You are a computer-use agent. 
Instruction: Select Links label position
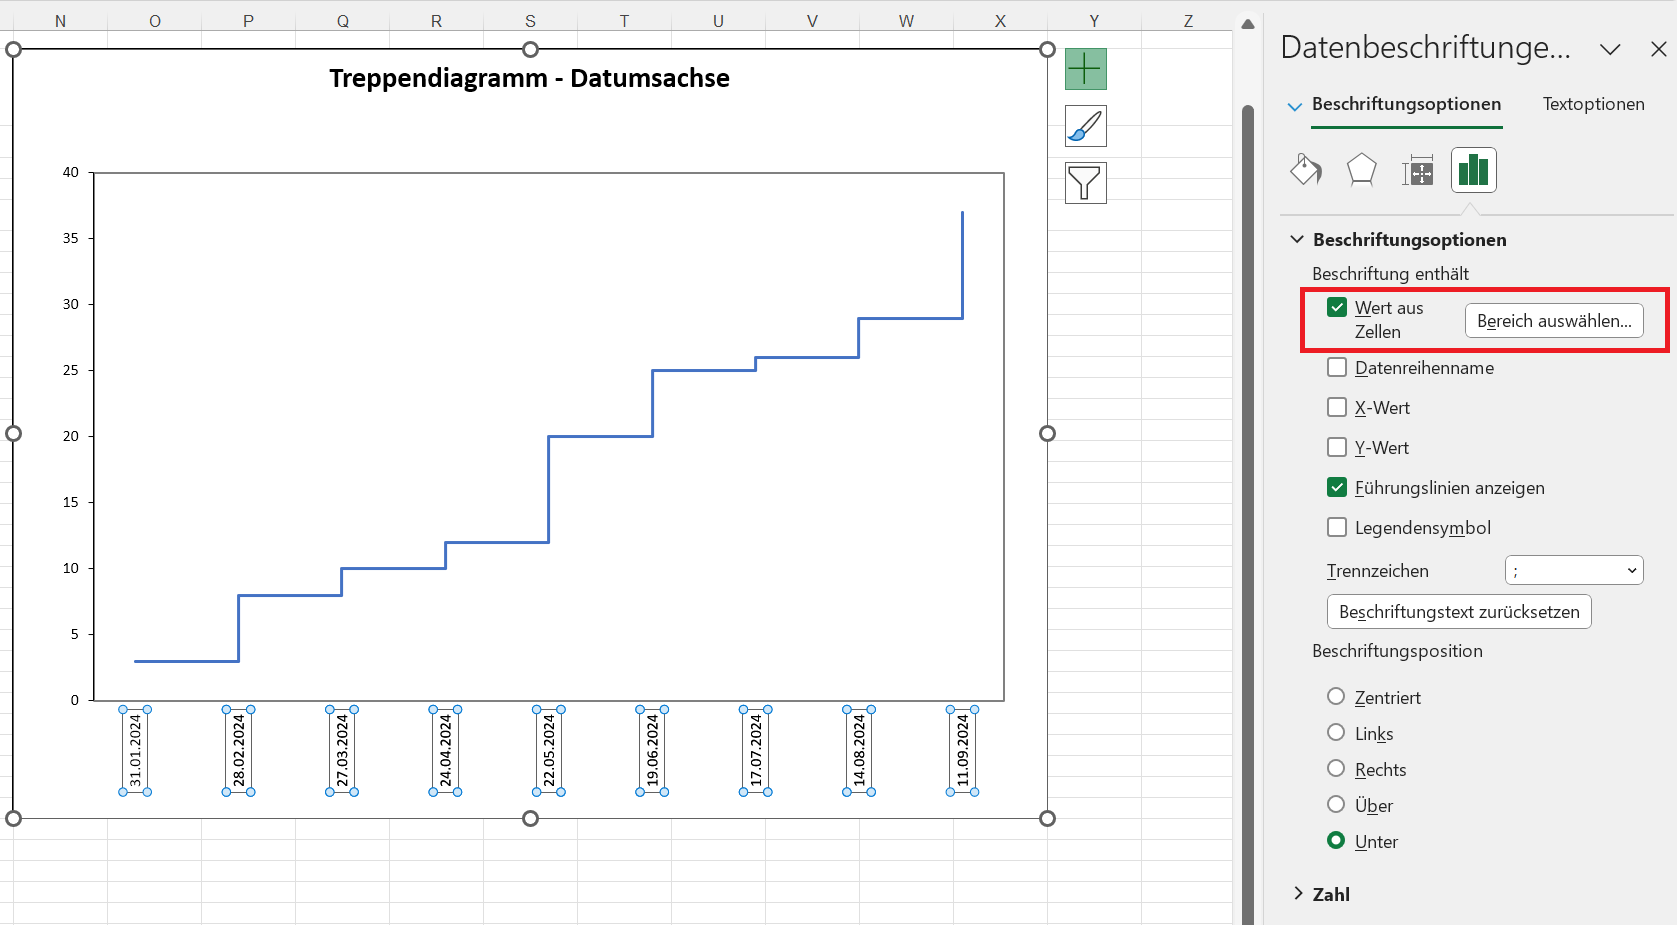point(1336,732)
